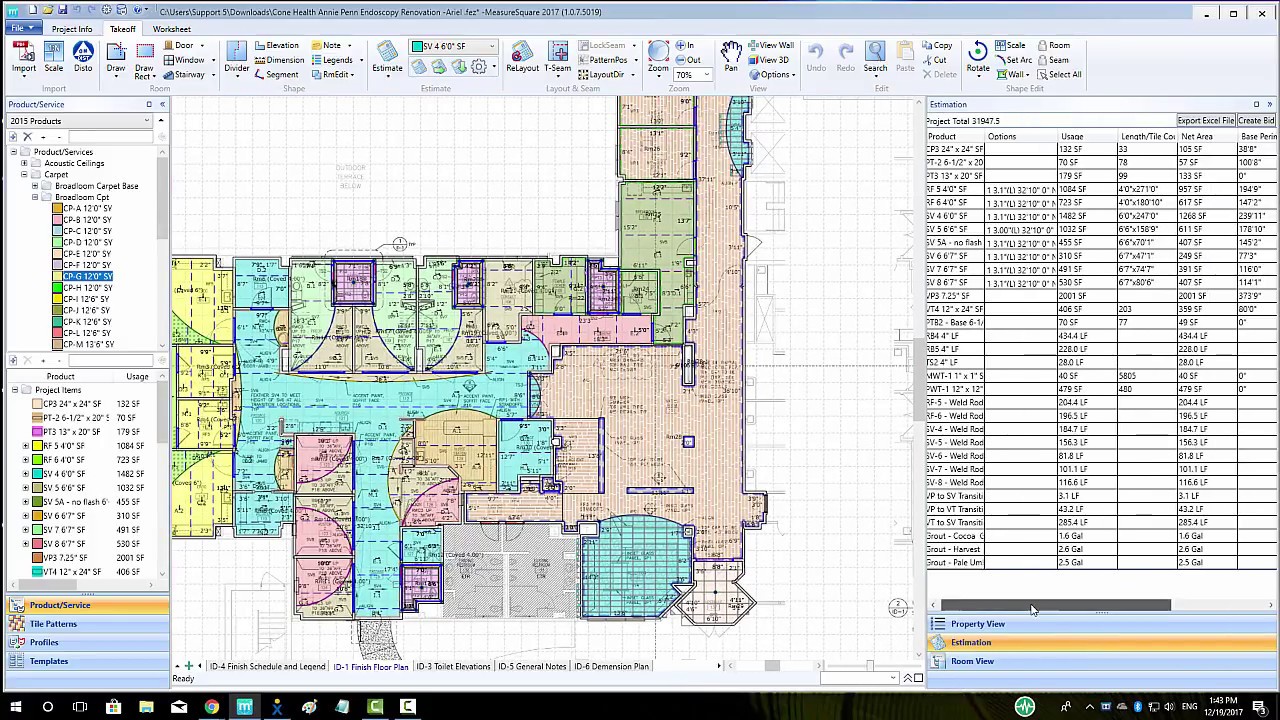Expand the Acoustic Ceilings node
Screen dimensions: 1280x720
click(24, 163)
